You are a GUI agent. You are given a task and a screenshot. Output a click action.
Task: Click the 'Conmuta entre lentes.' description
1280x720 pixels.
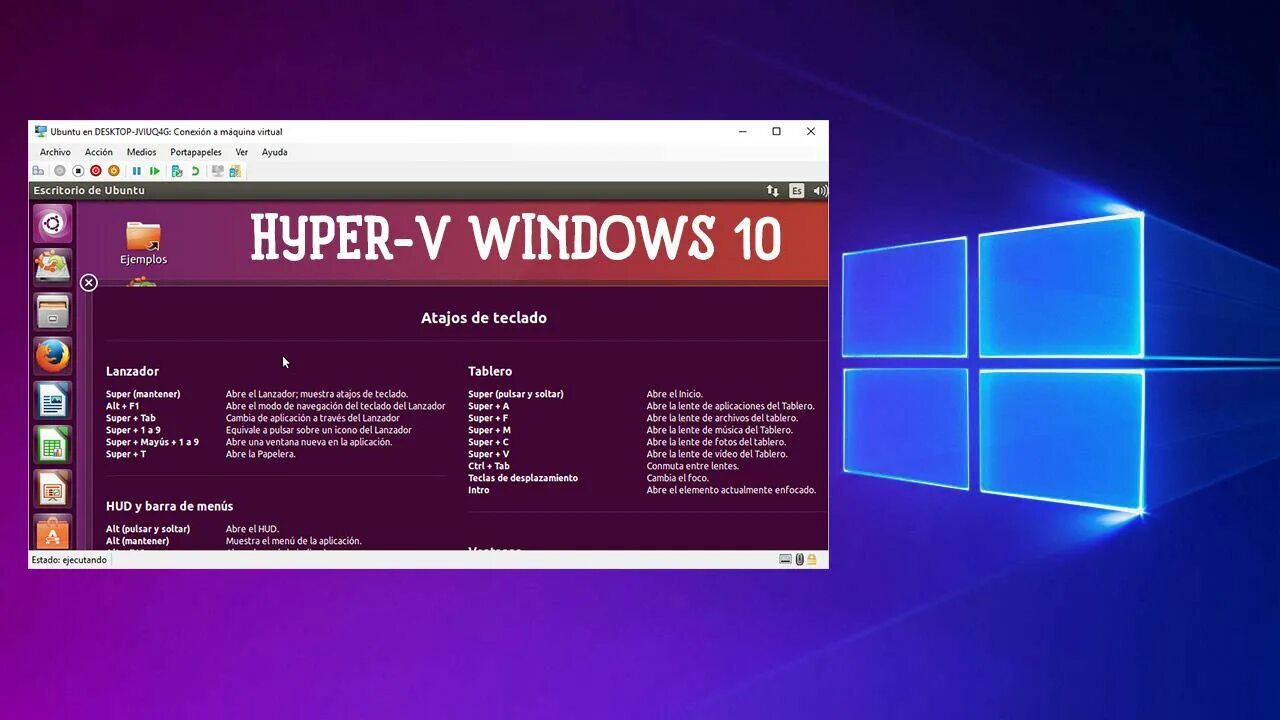pos(693,466)
